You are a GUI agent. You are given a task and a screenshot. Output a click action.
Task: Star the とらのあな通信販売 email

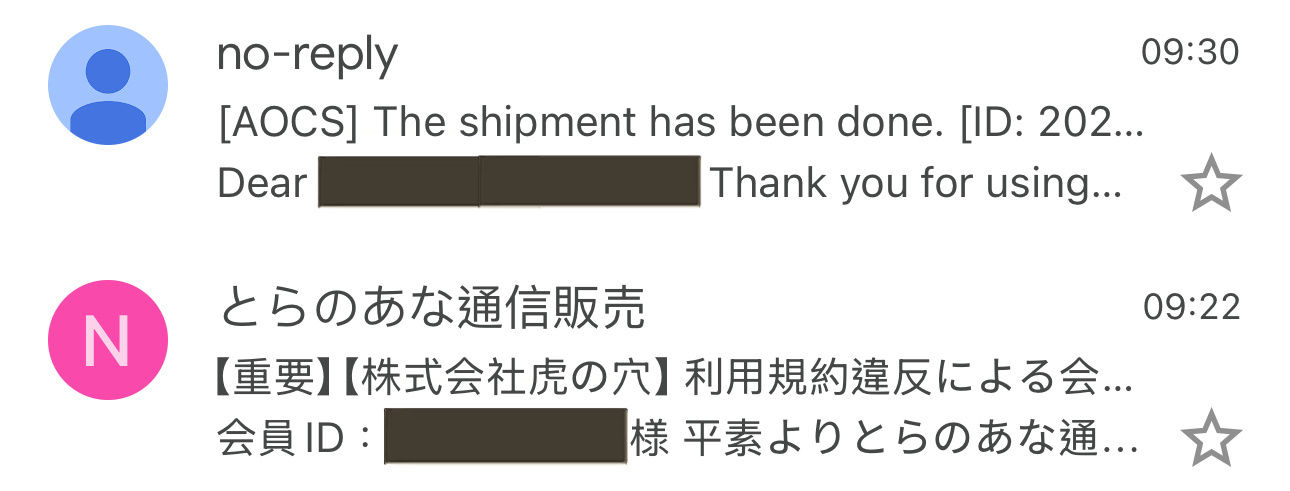coord(1211,438)
